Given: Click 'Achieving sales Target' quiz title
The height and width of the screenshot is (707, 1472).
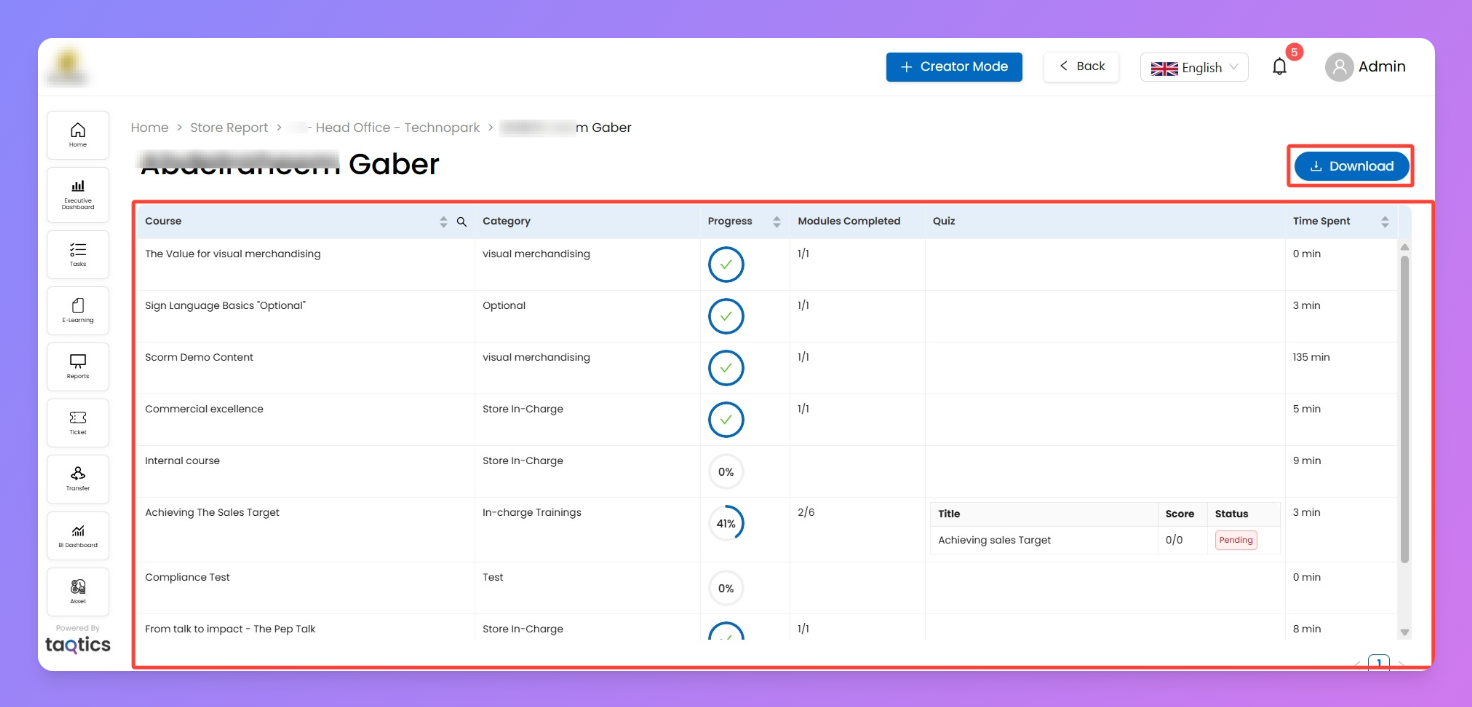Looking at the screenshot, I should point(995,540).
